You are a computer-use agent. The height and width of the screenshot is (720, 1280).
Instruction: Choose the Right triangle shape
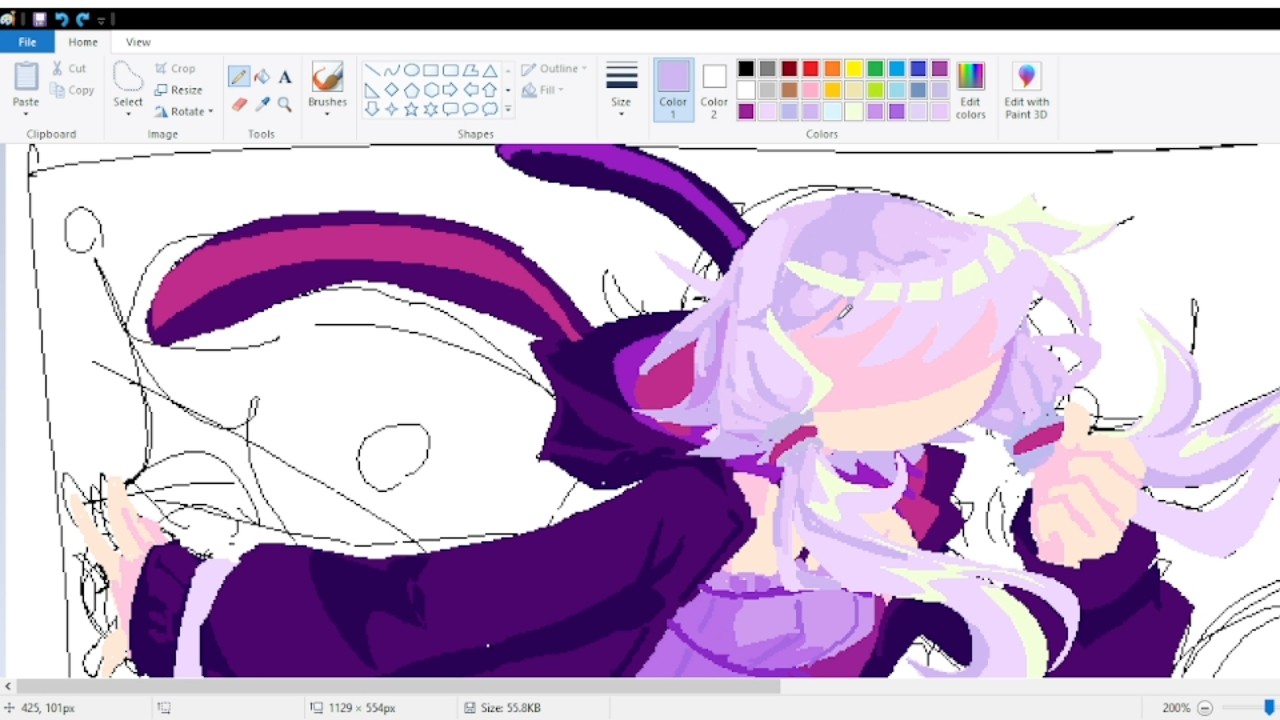pyautogui.click(x=372, y=90)
